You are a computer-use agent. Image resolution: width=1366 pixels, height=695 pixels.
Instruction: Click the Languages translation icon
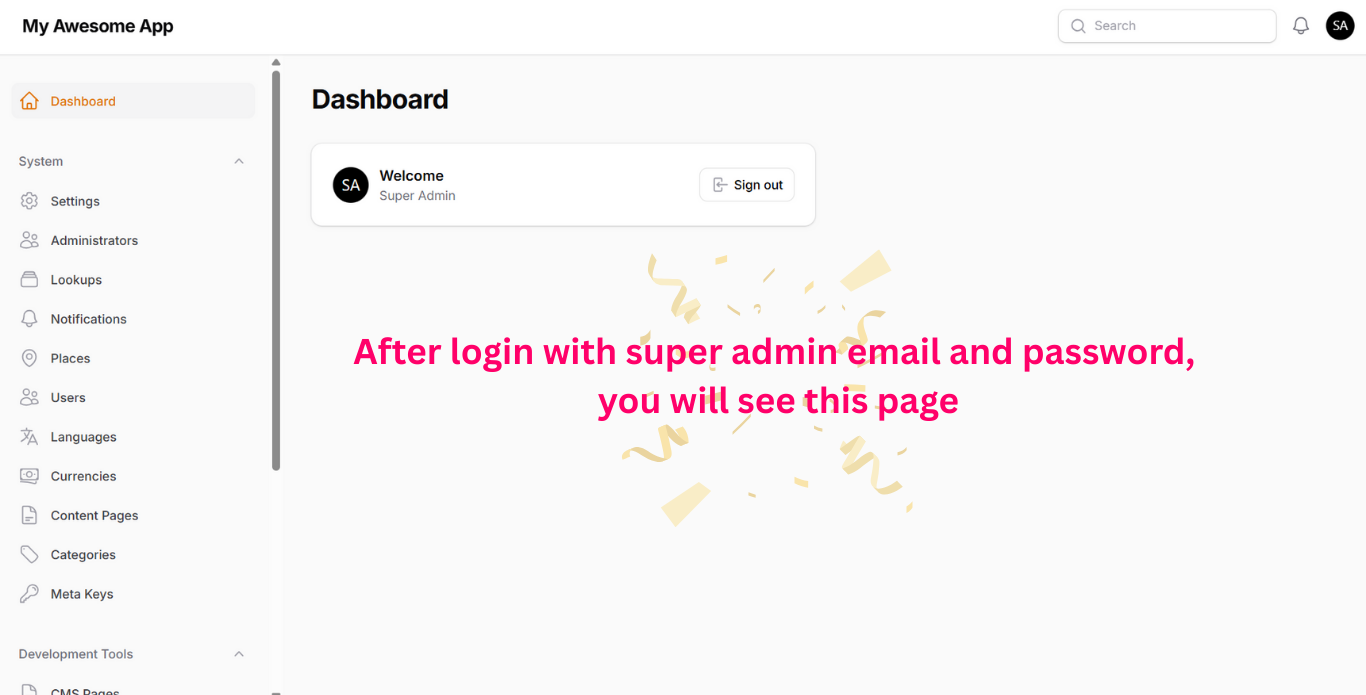pyautogui.click(x=29, y=436)
